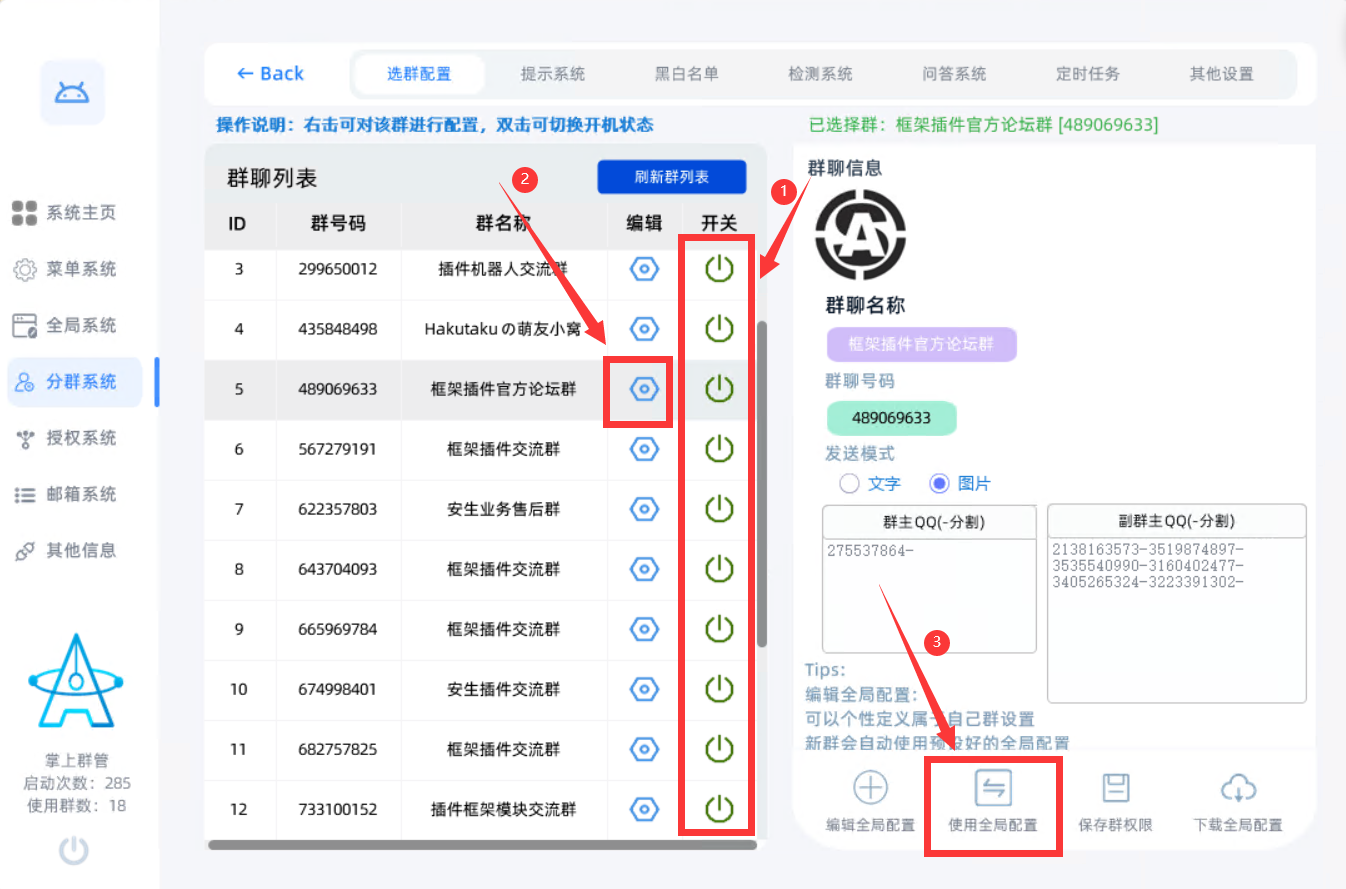Screen dimensions: 1346x889
Task: Toggle power switch for group 622357803
Action: pos(719,509)
